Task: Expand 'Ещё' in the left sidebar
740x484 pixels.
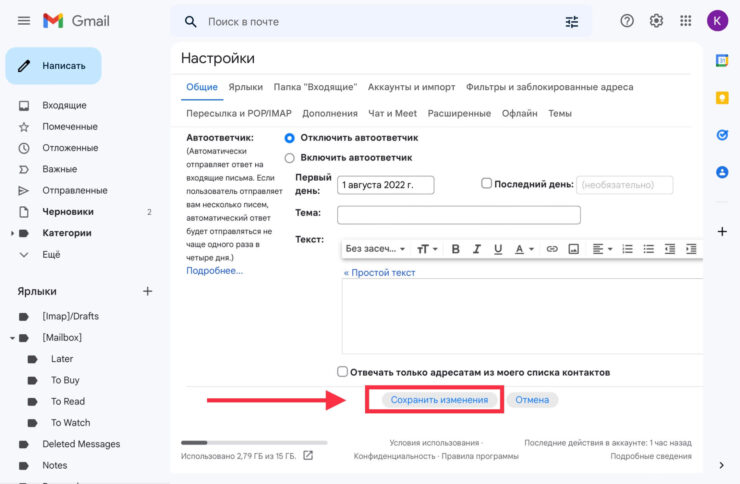Action: point(51,254)
